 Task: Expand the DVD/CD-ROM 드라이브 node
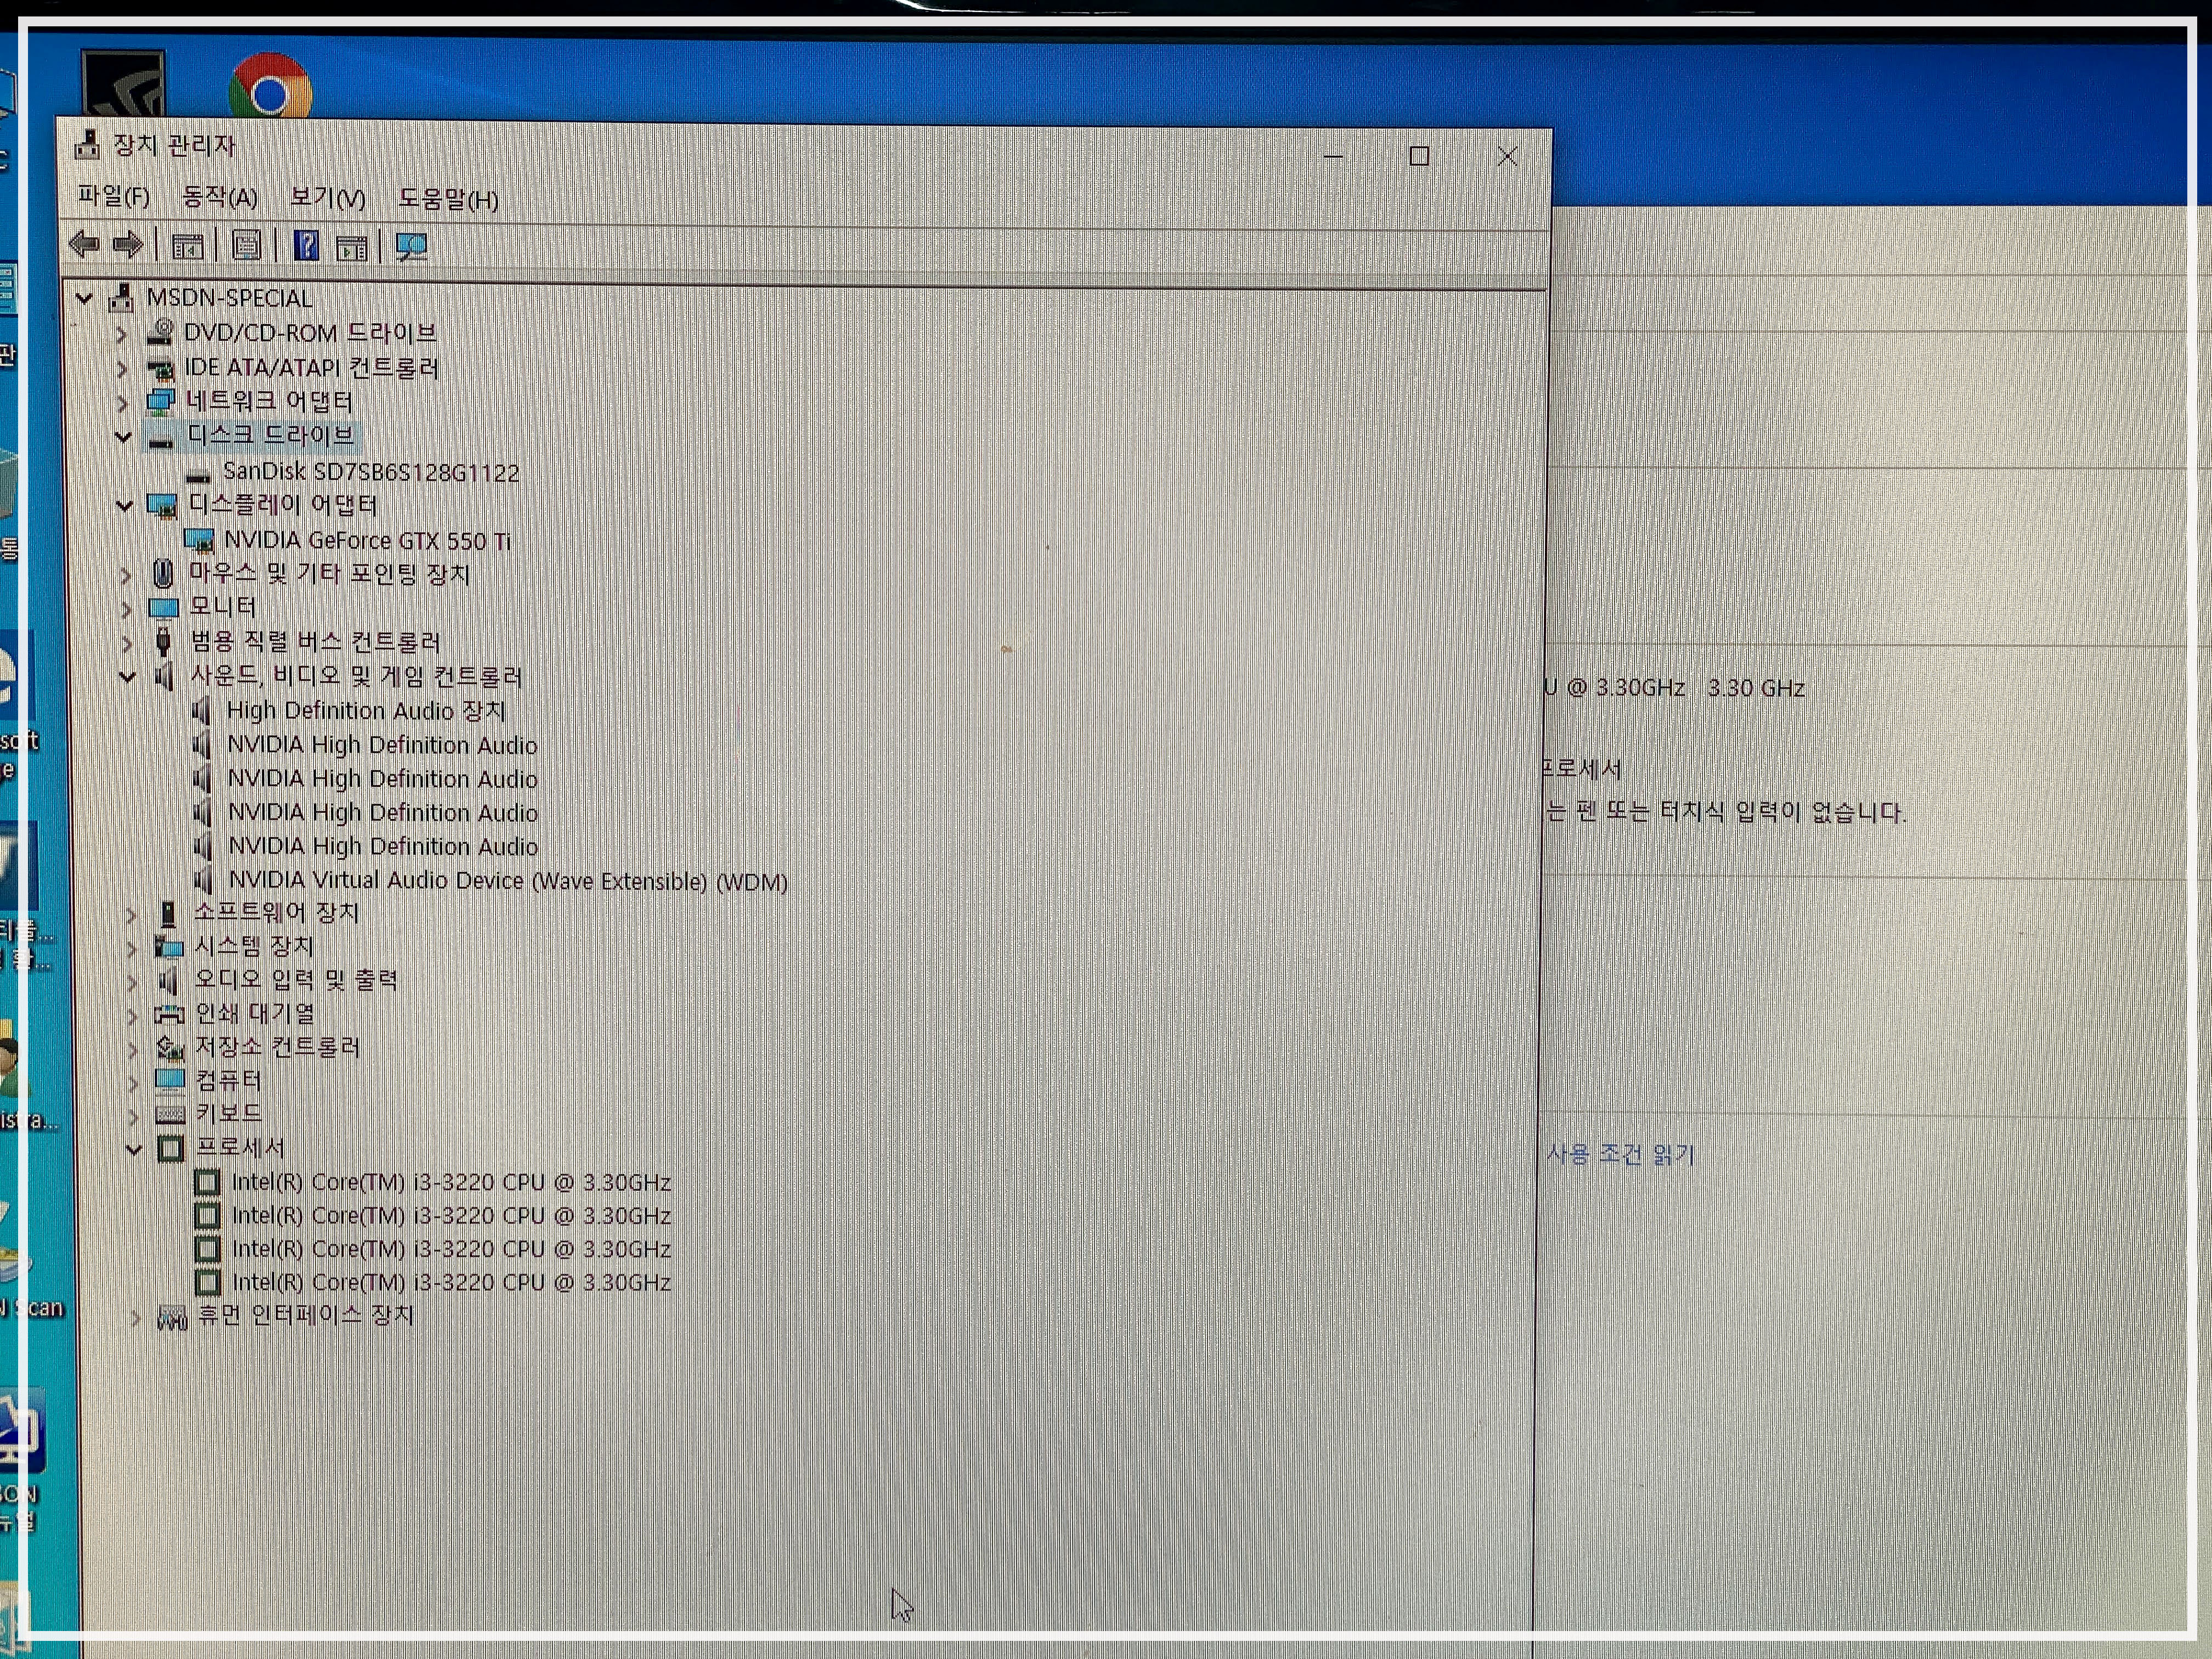[x=121, y=334]
